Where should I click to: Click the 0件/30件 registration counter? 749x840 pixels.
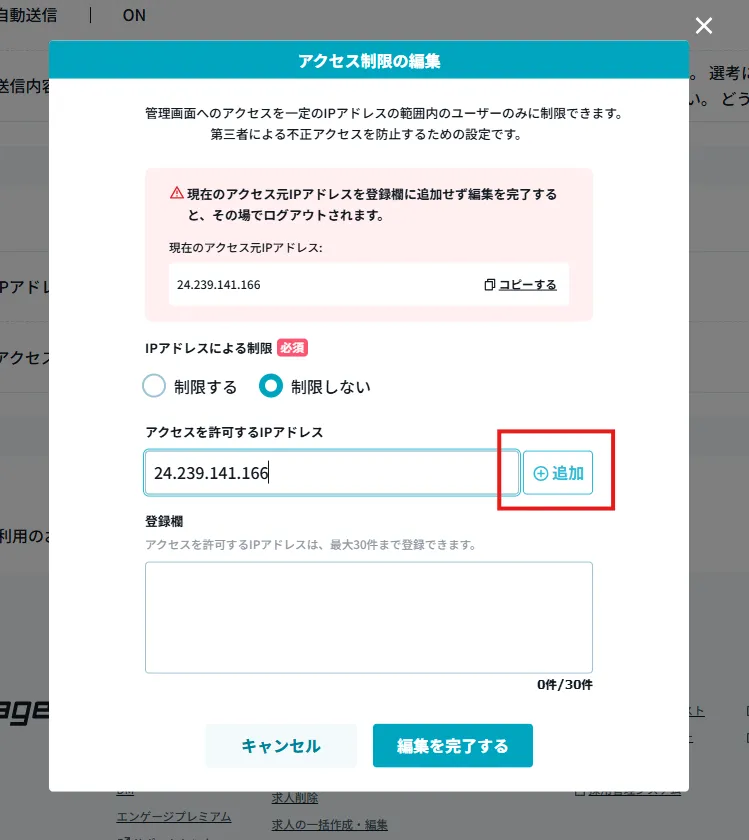point(565,685)
